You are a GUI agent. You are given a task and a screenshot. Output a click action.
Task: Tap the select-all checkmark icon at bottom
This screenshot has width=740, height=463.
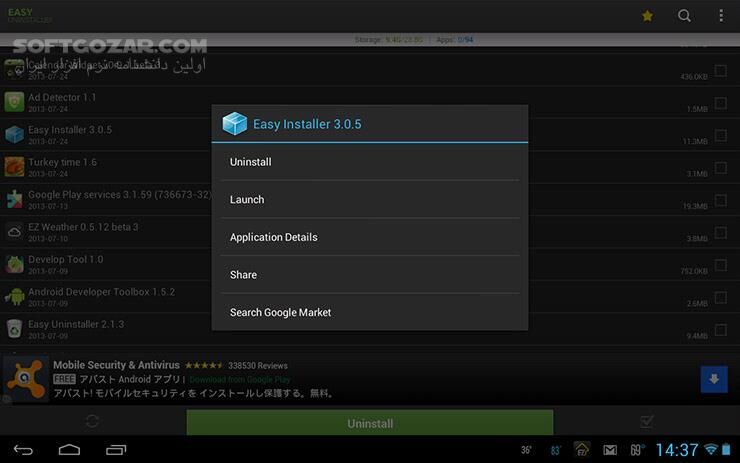pyautogui.click(x=647, y=421)
